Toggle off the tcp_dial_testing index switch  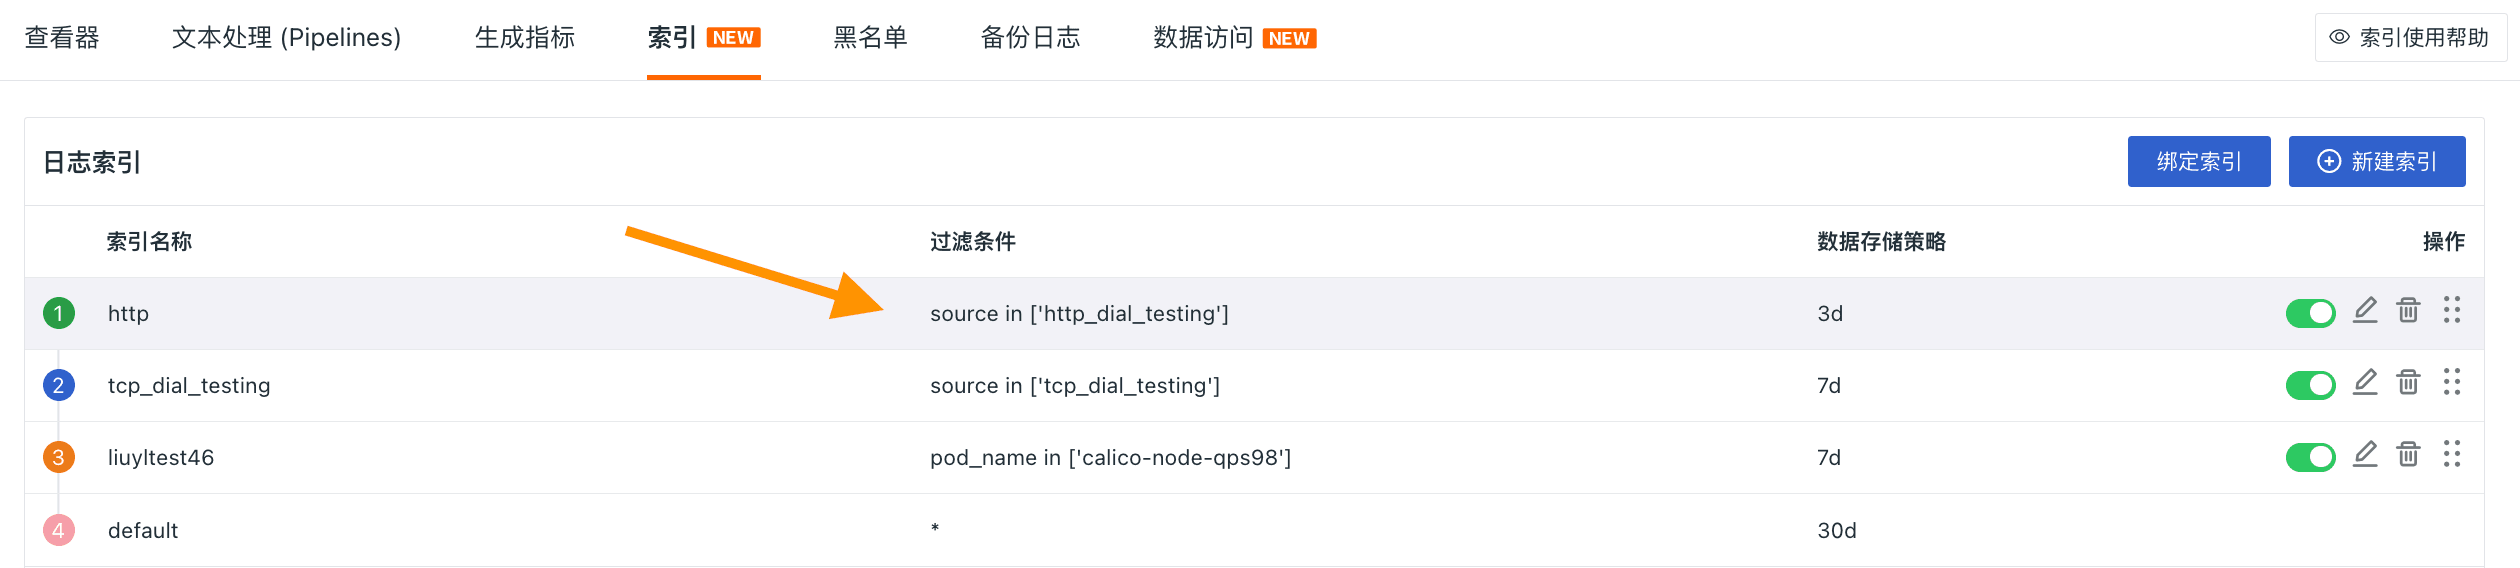coord(2310,385)
